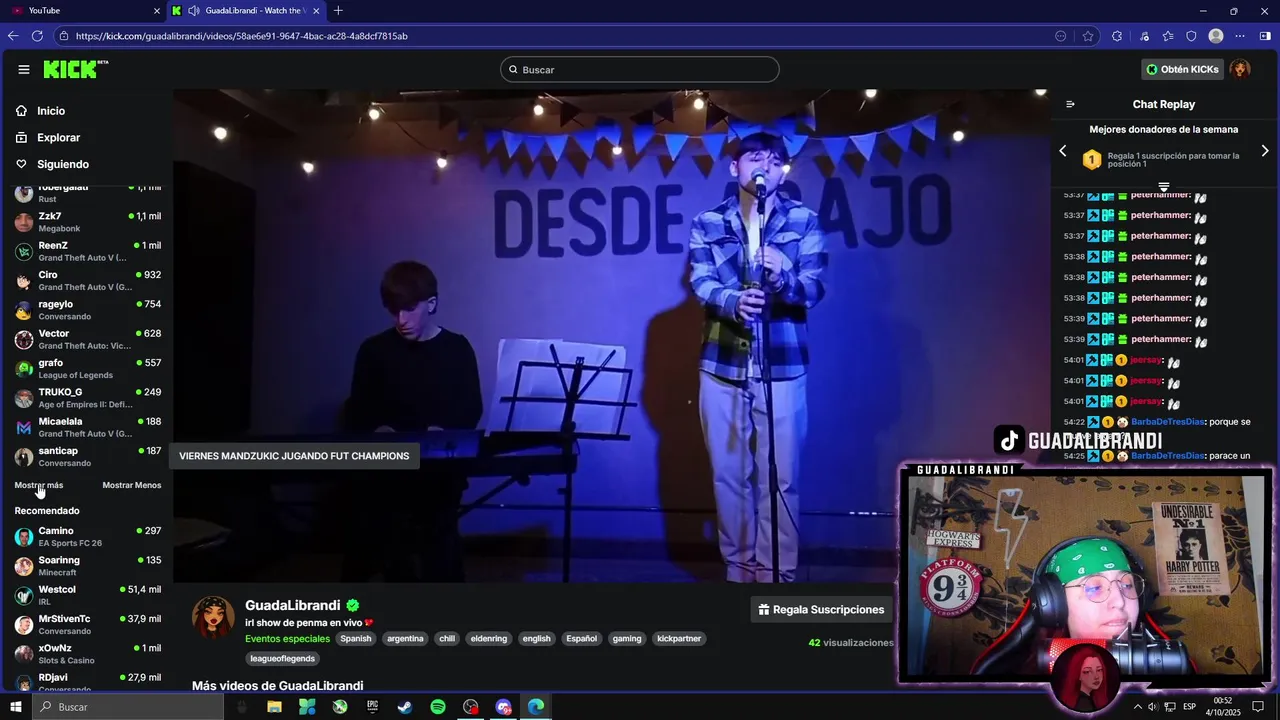The height and width of the screenshot is (720, 1280).
Task: Open Spotify from taskbar
Action: click(x=438, y=707)
